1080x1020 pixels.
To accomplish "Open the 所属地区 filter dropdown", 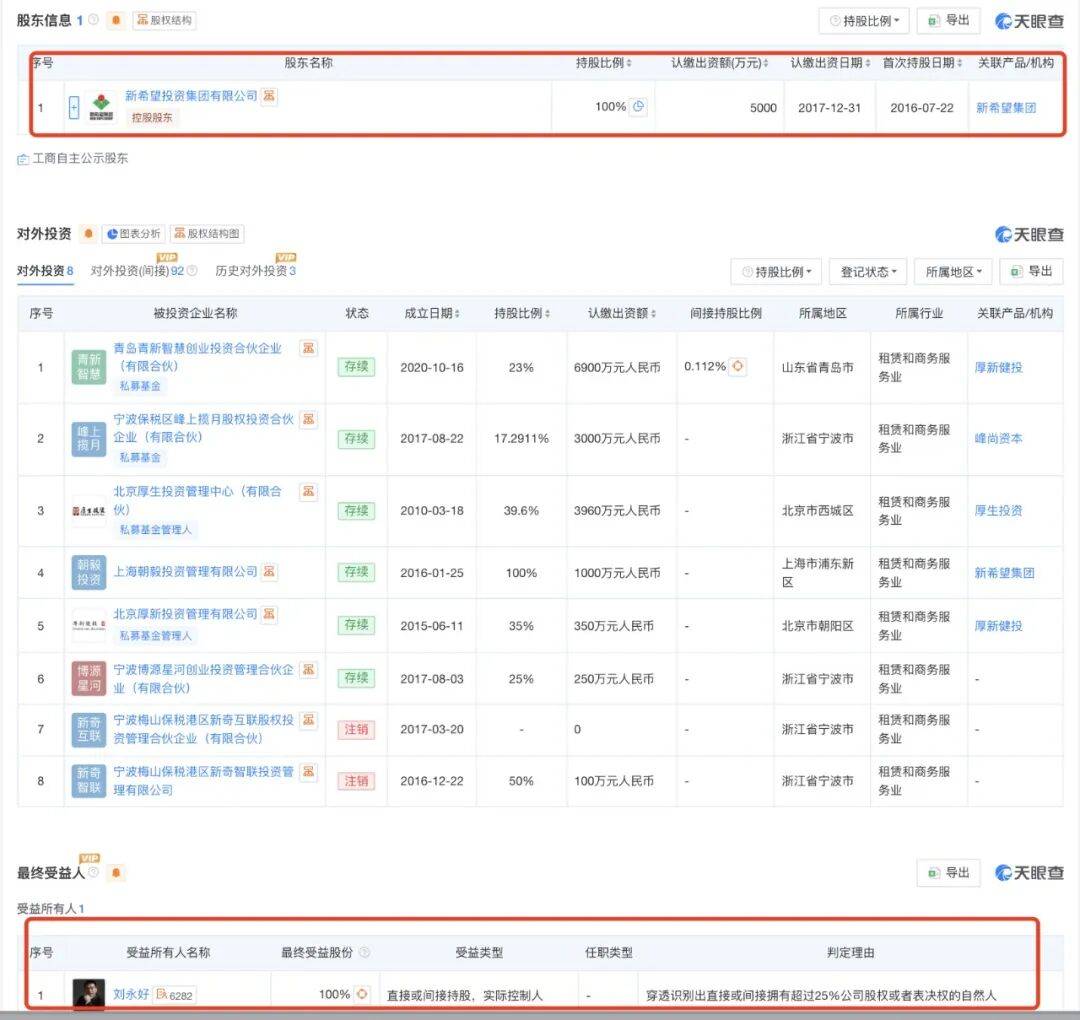I will pos(954,271).
